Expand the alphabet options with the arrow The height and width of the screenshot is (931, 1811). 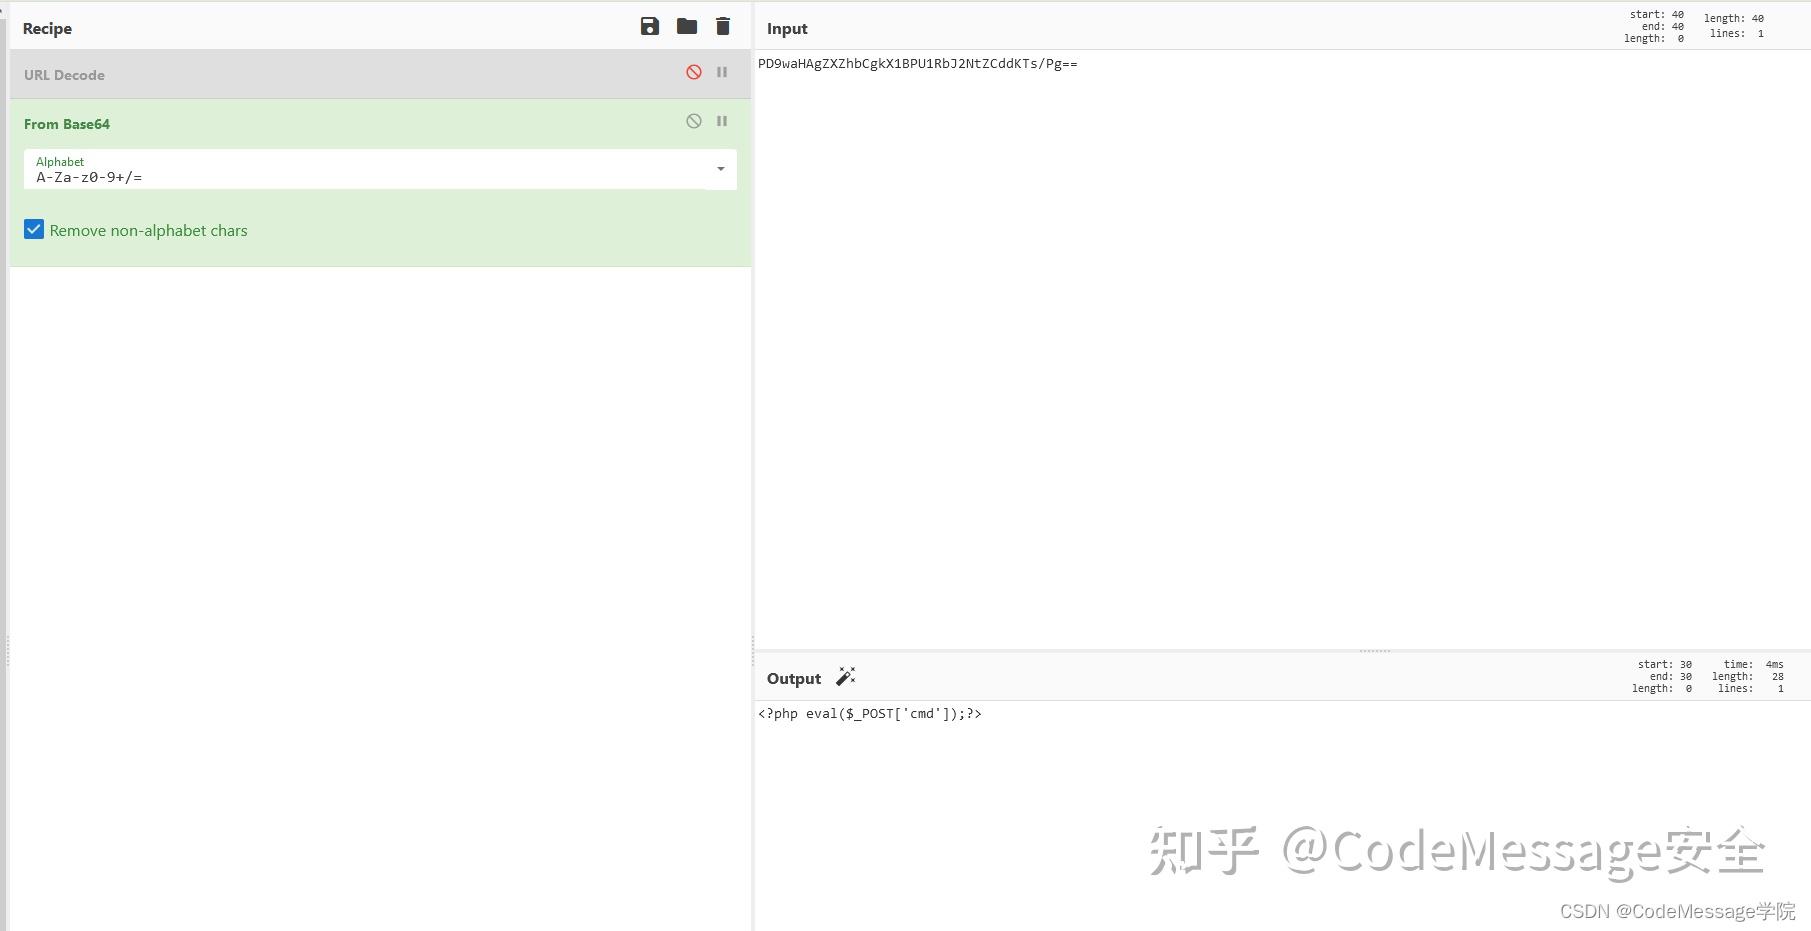719,169
